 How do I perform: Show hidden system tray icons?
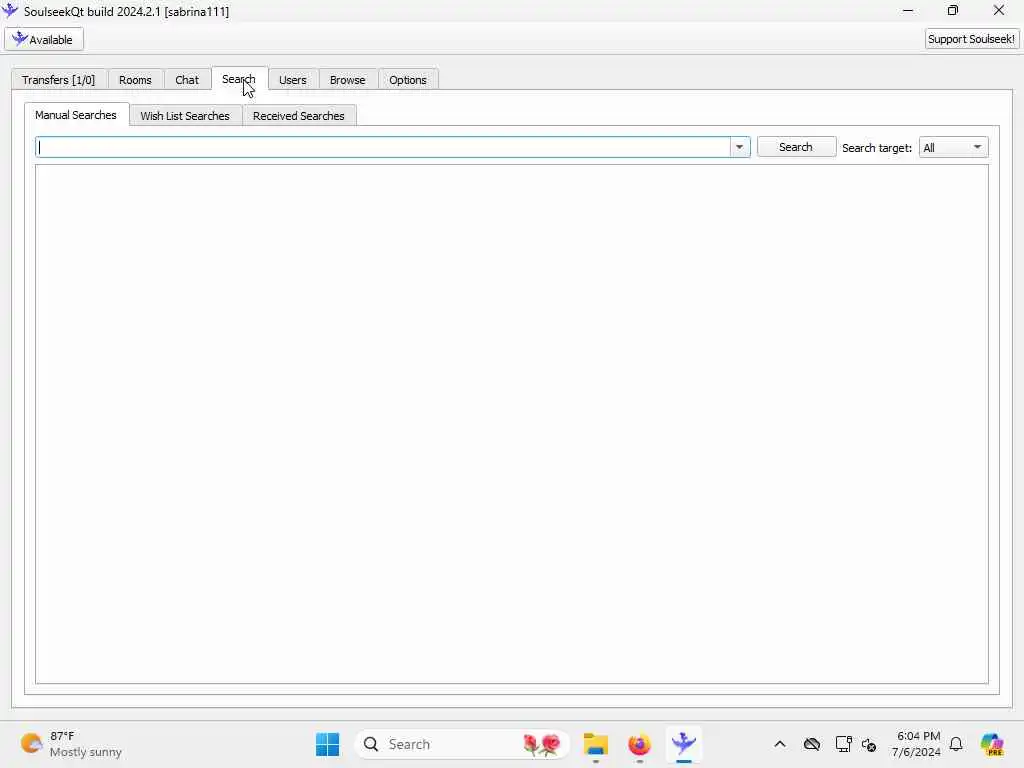click(780, 744)
